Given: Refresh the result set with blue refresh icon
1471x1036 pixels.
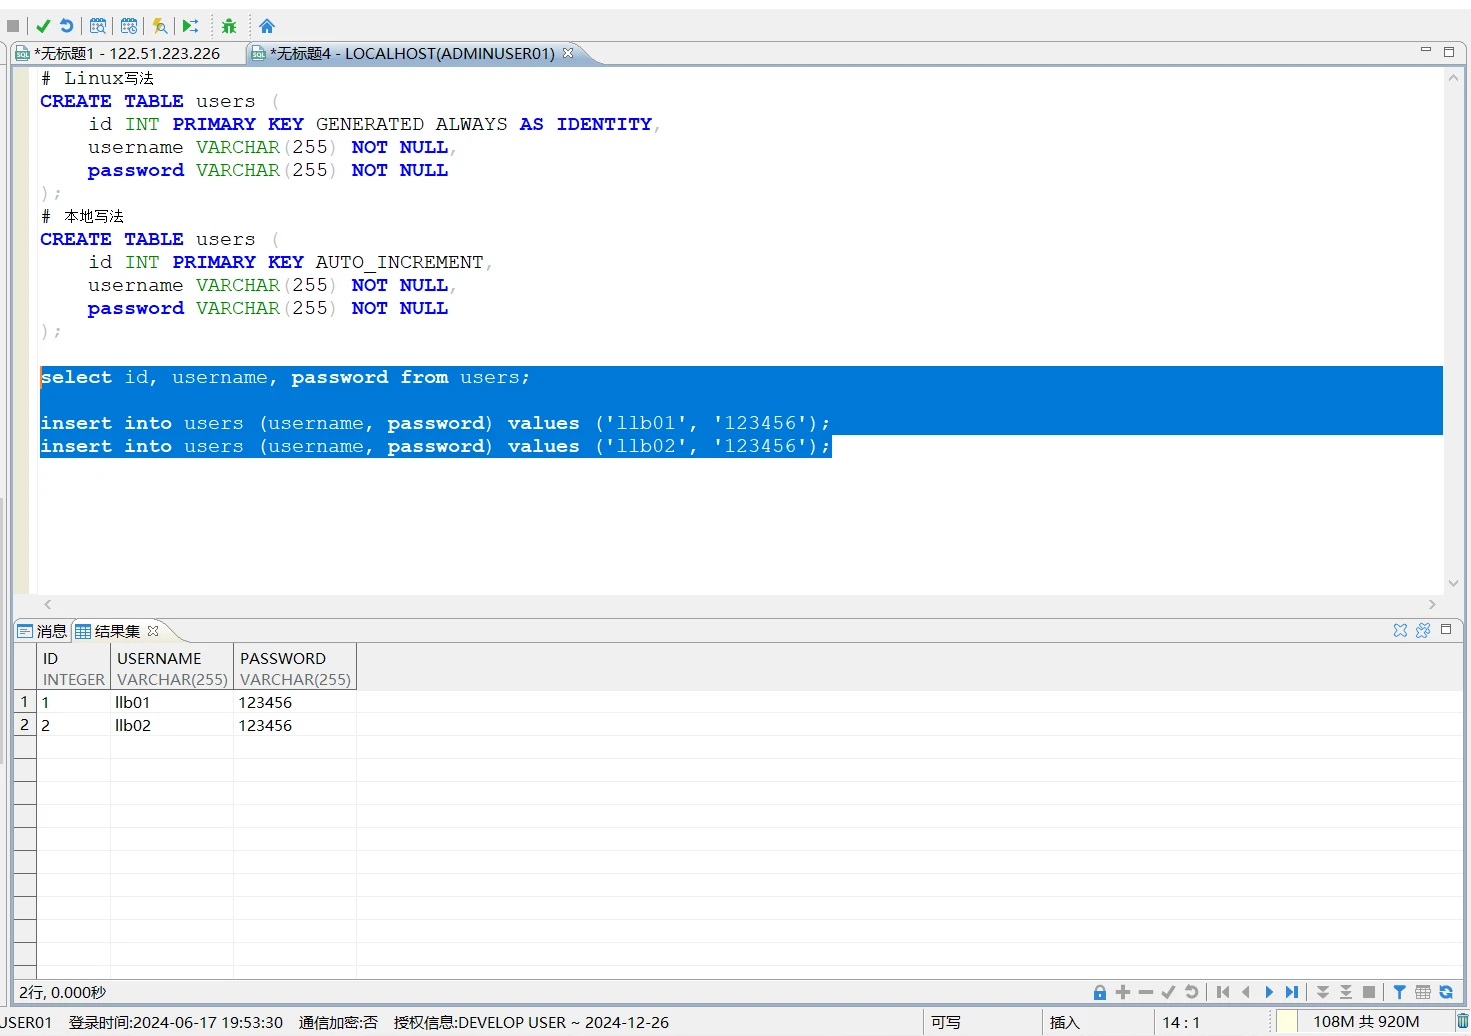Looking at the screenshot, I should pyautogui.click(x=1446, y=992).
